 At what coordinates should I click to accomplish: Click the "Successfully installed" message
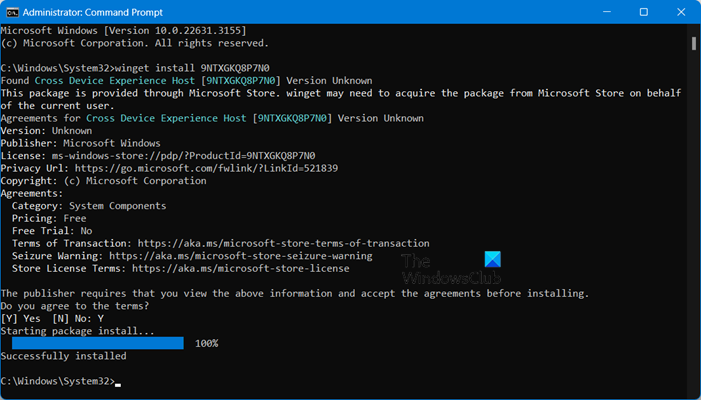tap(63, 356)
